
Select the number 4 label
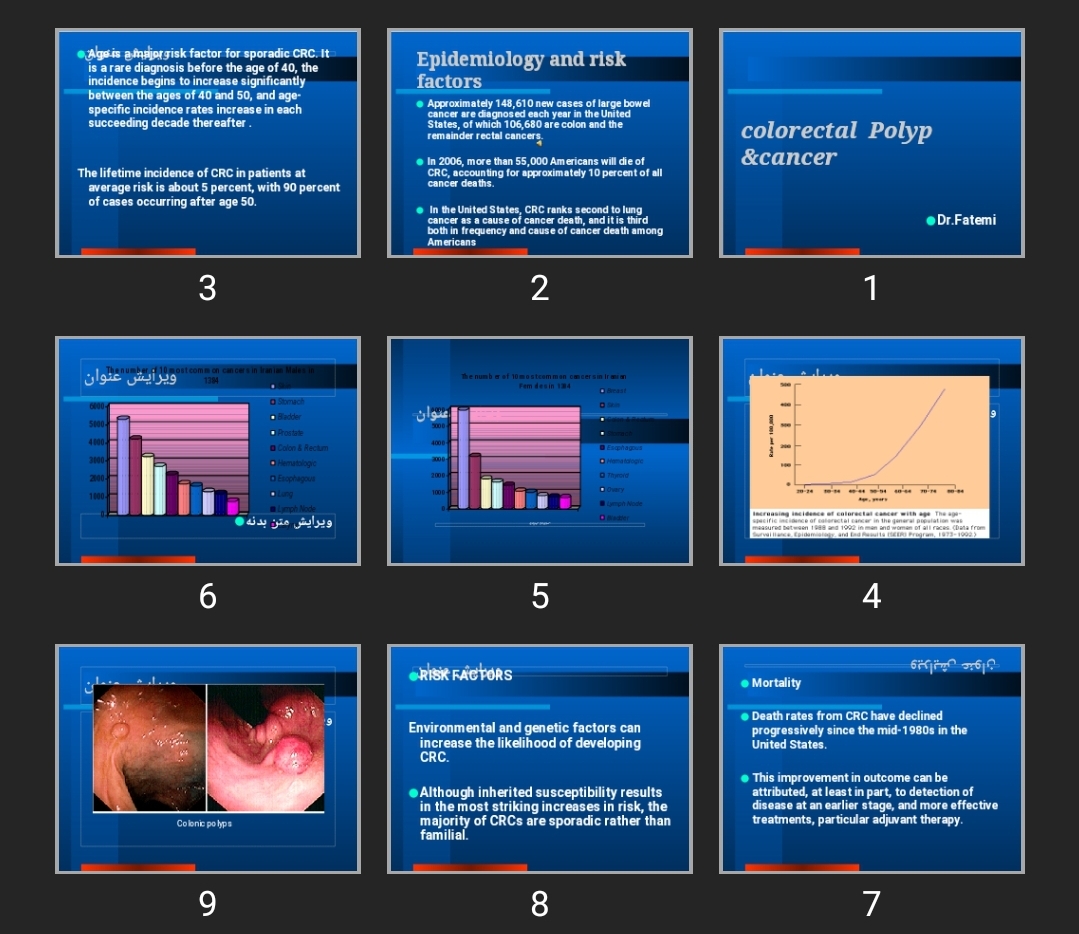point(871,596)
